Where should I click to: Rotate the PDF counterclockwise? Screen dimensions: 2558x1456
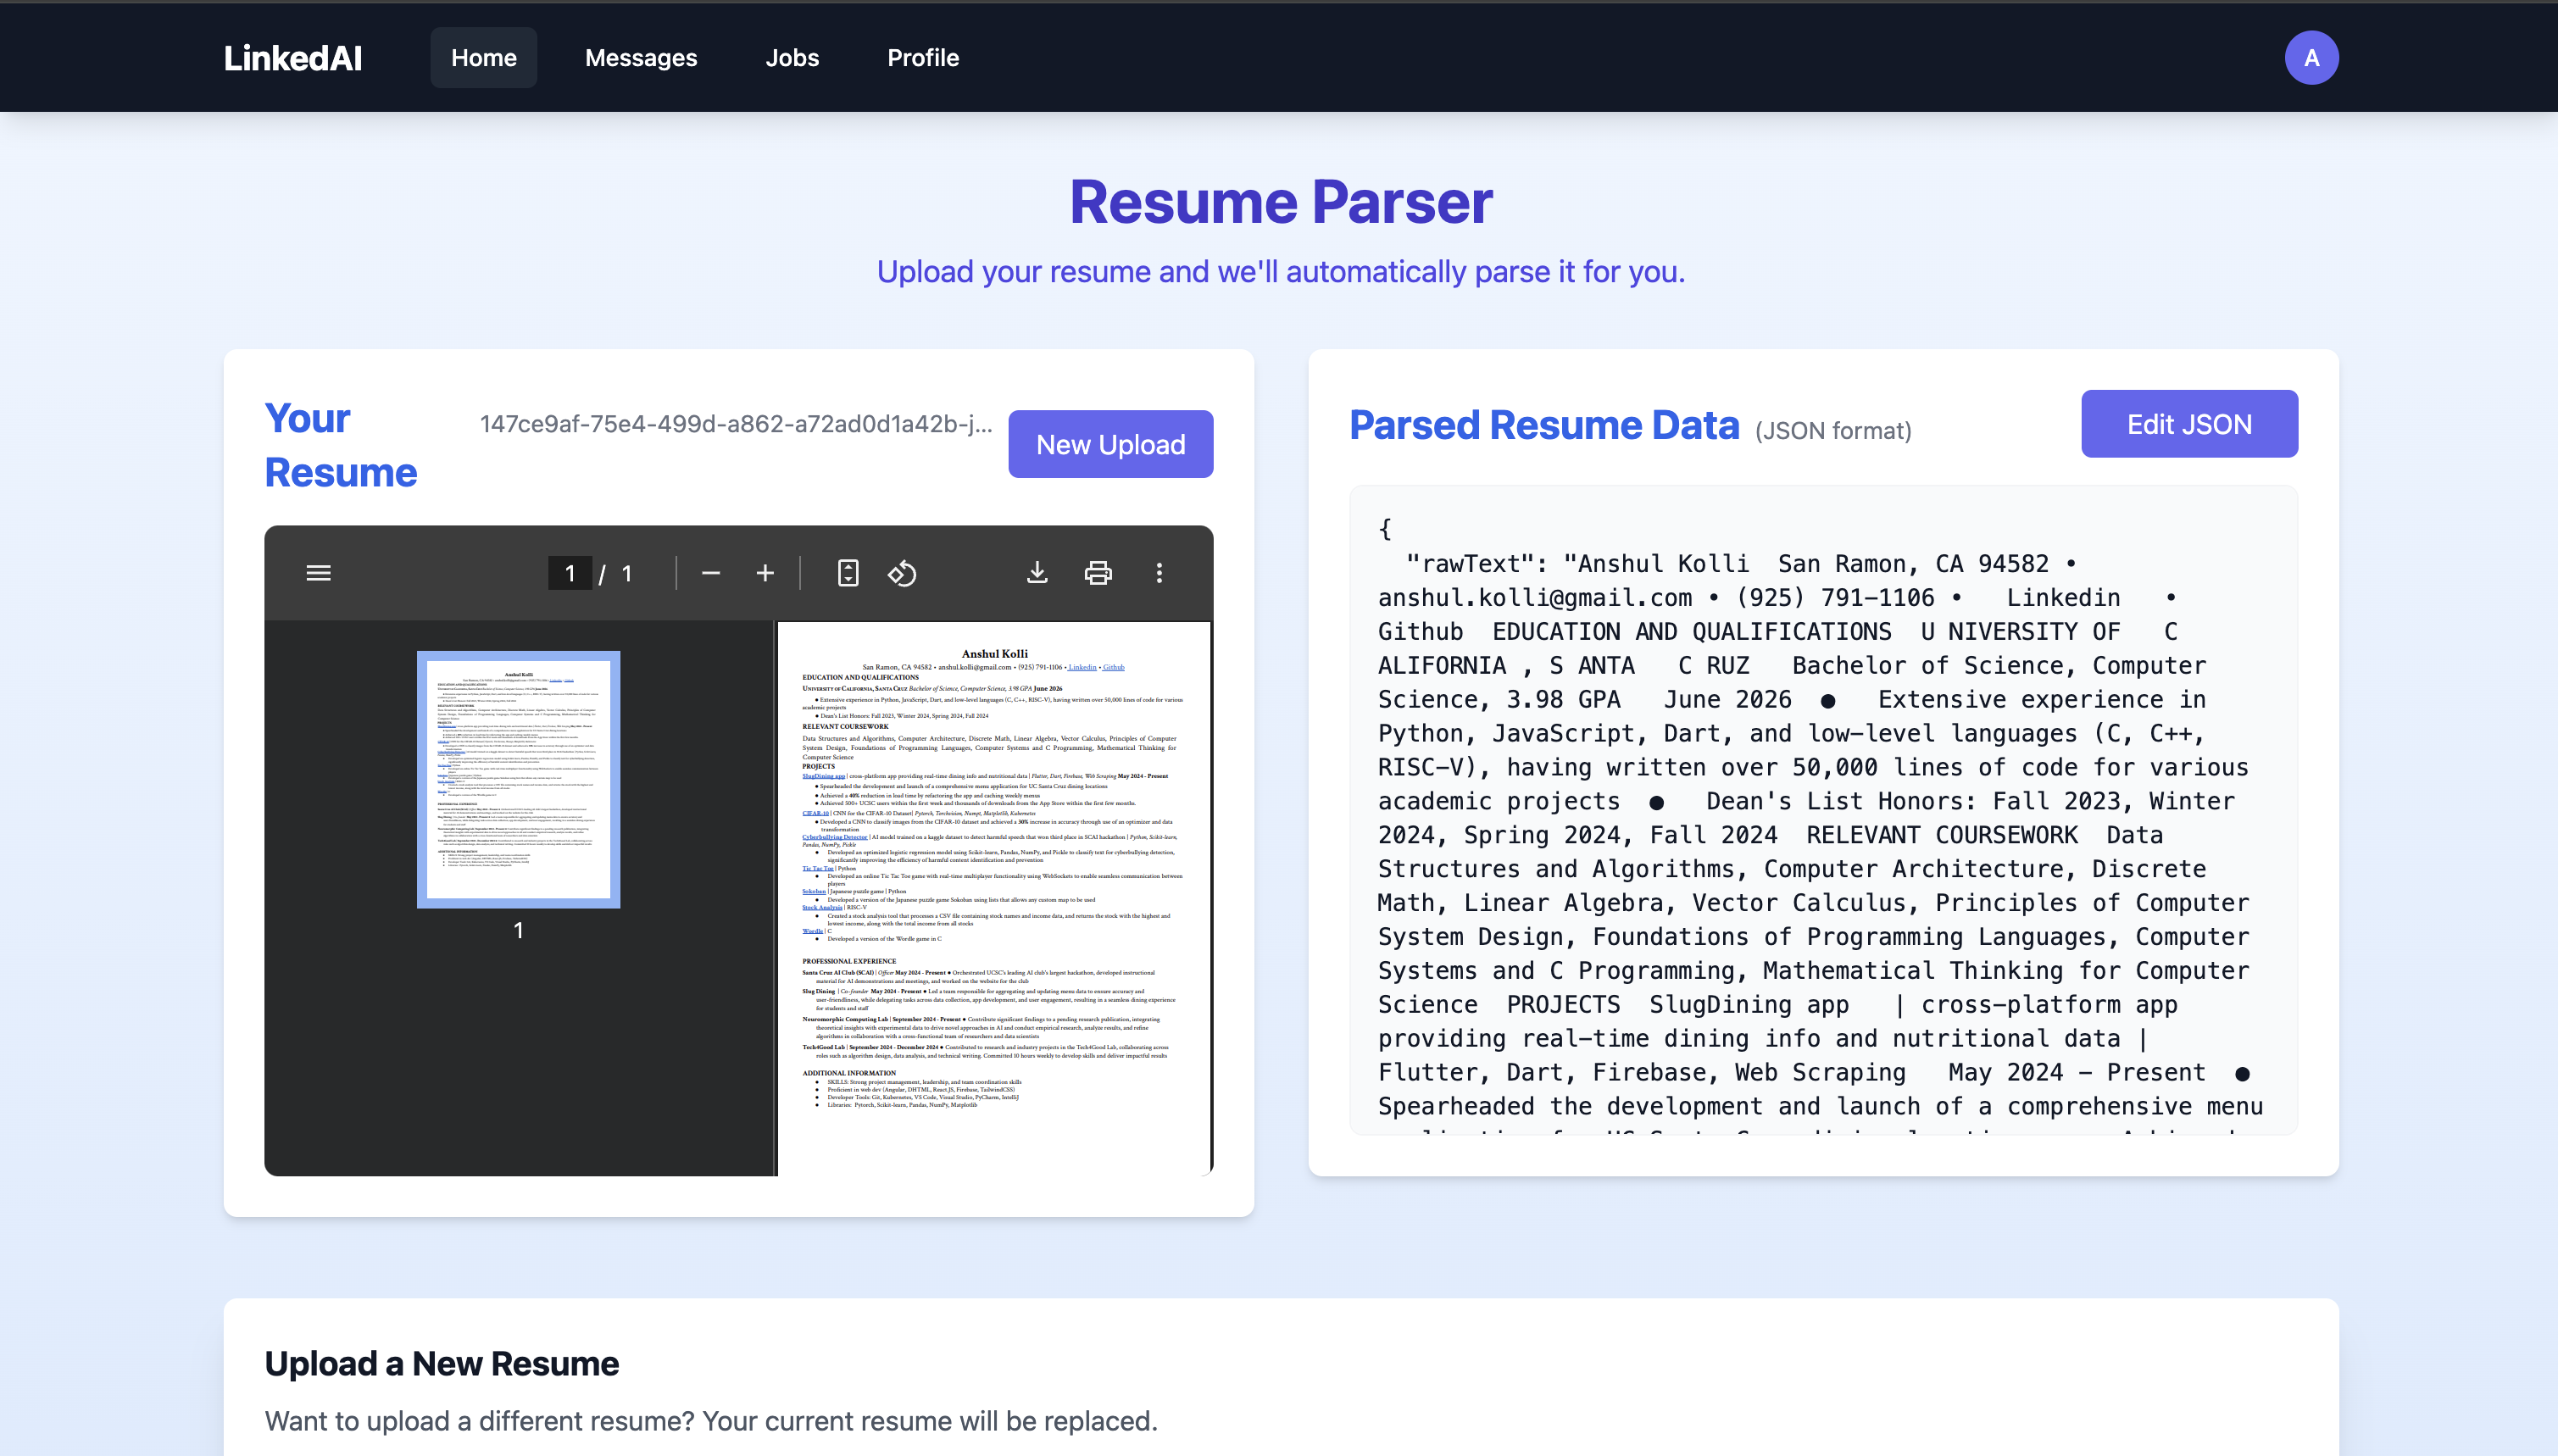click(x=902, y=573)
